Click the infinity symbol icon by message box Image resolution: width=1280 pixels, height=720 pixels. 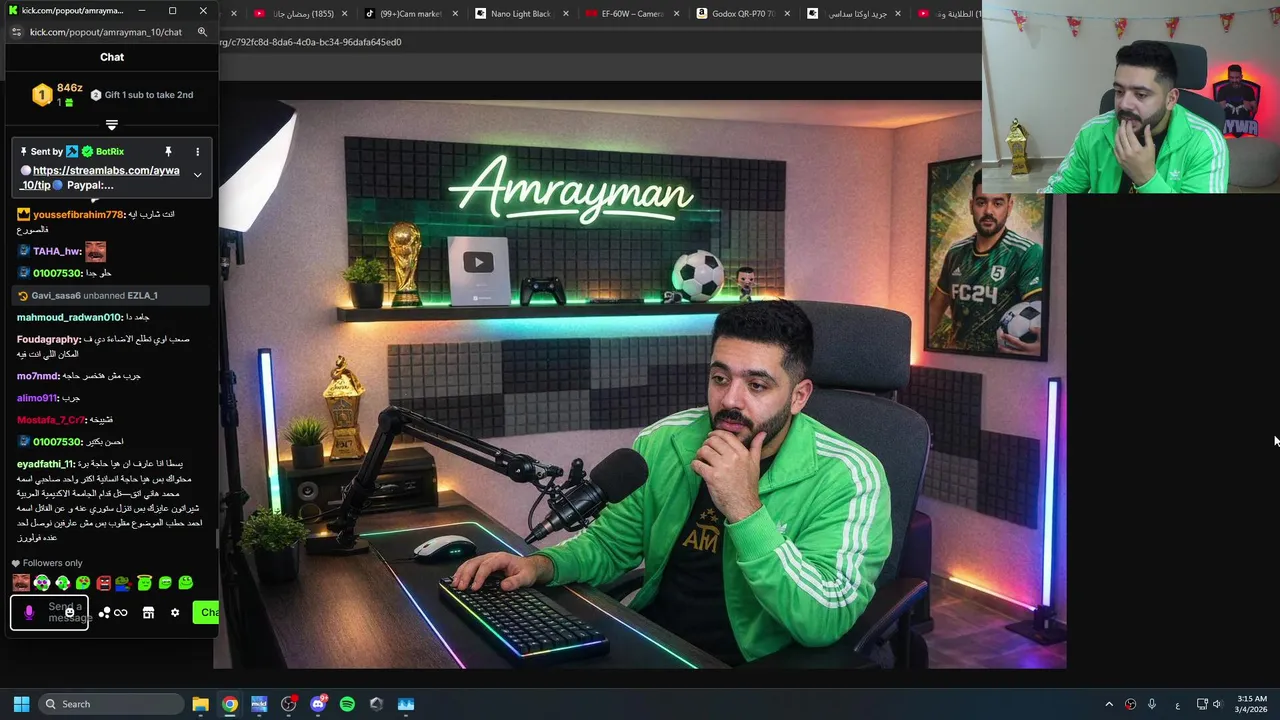[x=121, y=613]
